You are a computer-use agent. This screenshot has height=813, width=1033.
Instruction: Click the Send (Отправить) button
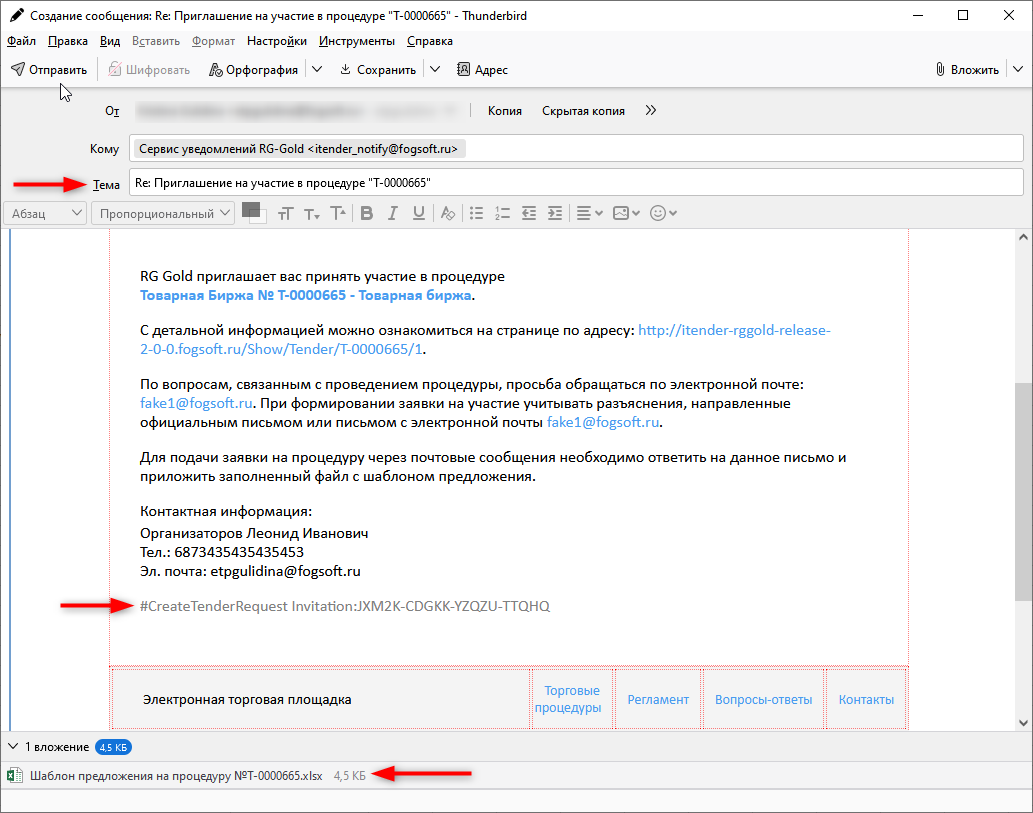click(49, 70)
